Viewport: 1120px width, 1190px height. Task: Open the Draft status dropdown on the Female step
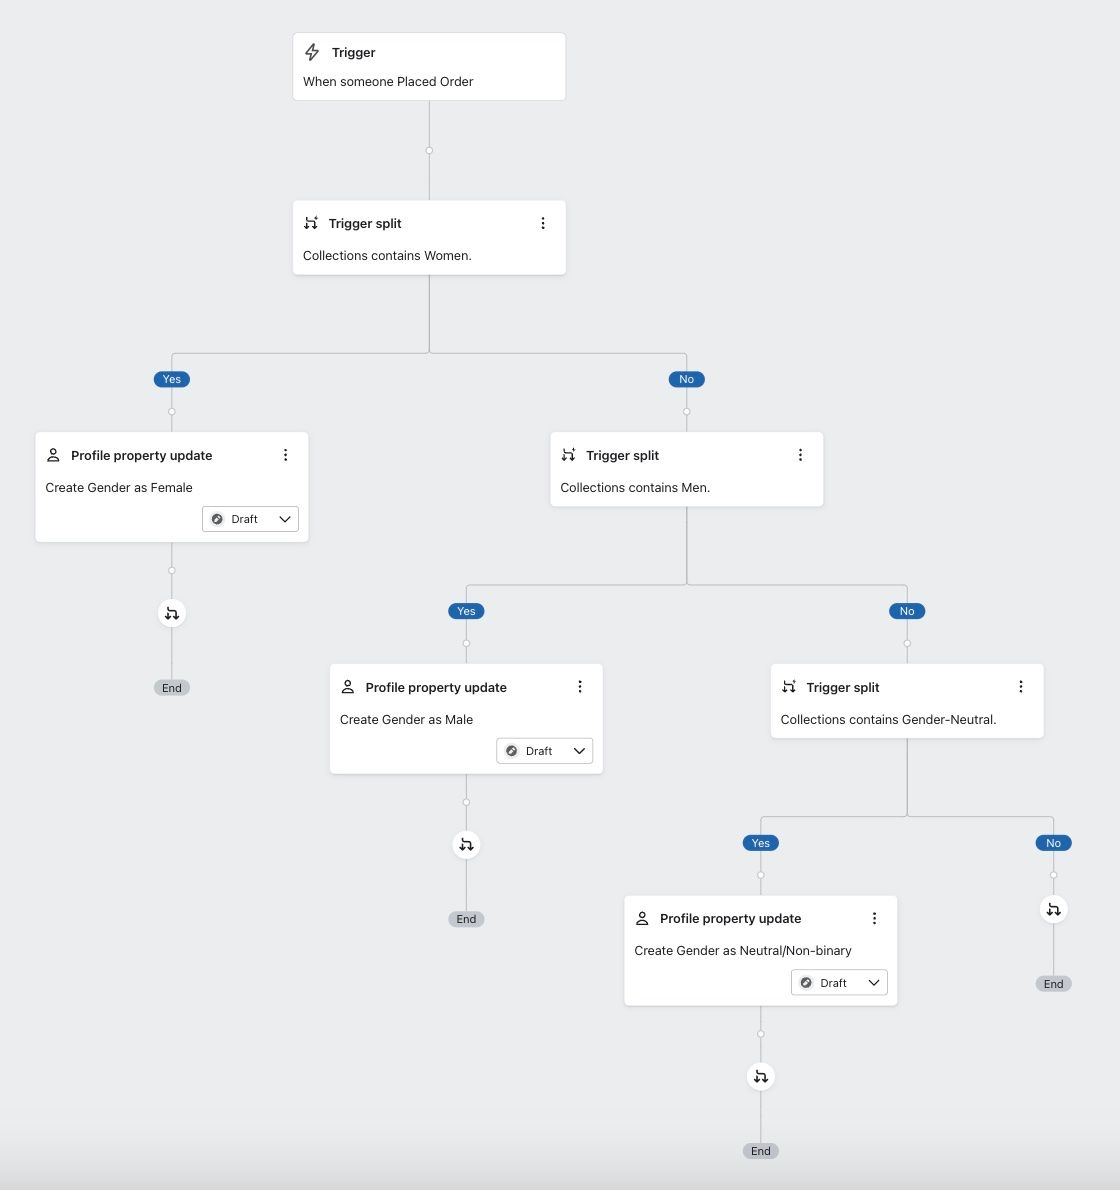click(249, 519)
